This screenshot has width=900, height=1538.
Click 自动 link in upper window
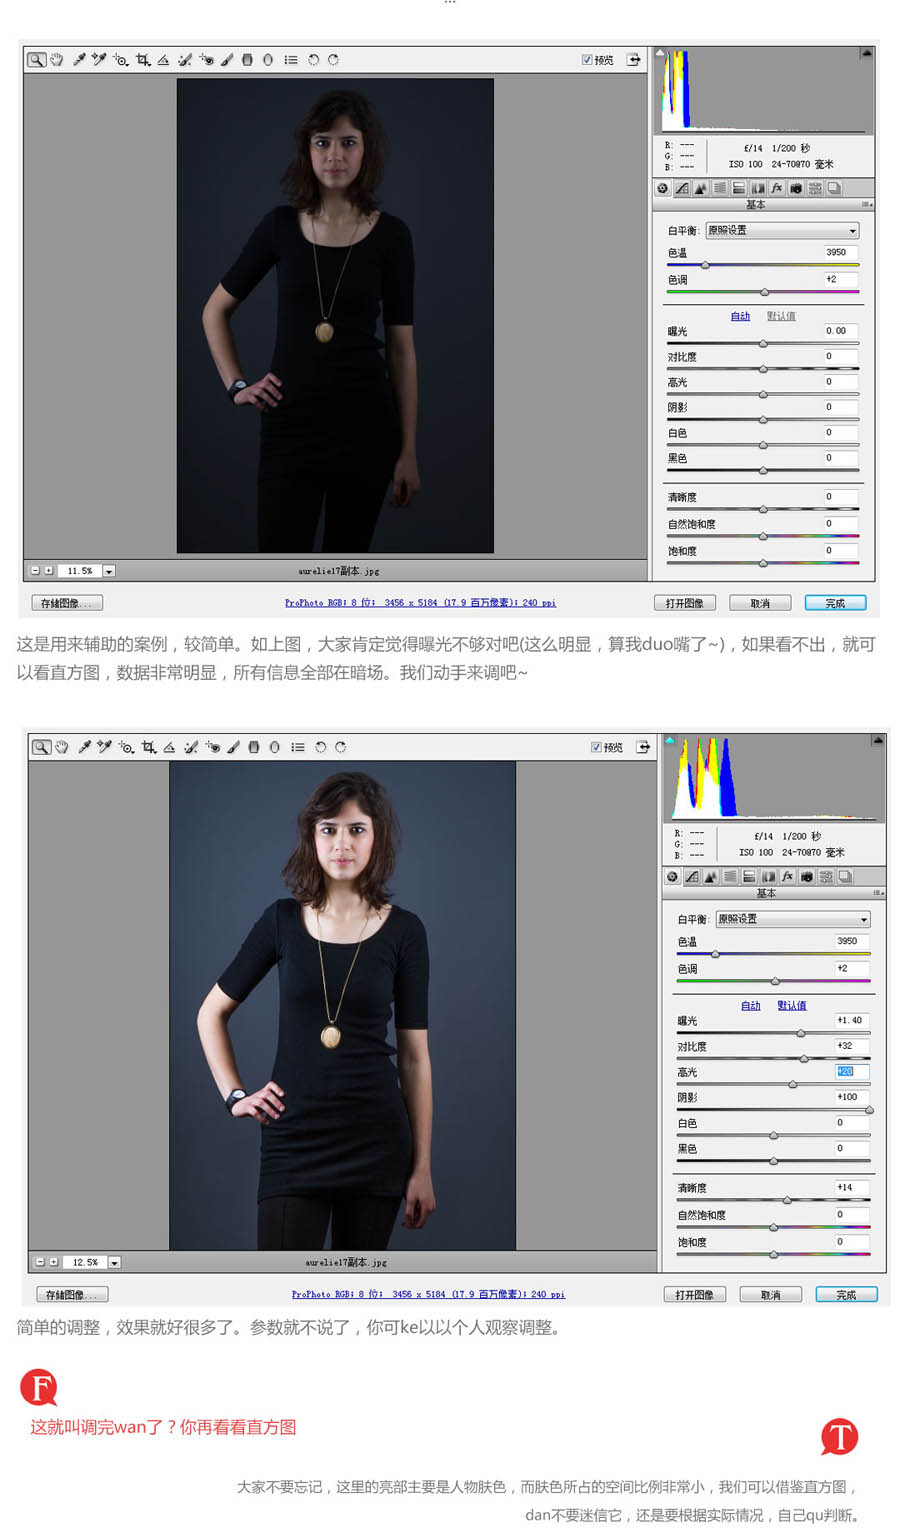coord(740,316)
